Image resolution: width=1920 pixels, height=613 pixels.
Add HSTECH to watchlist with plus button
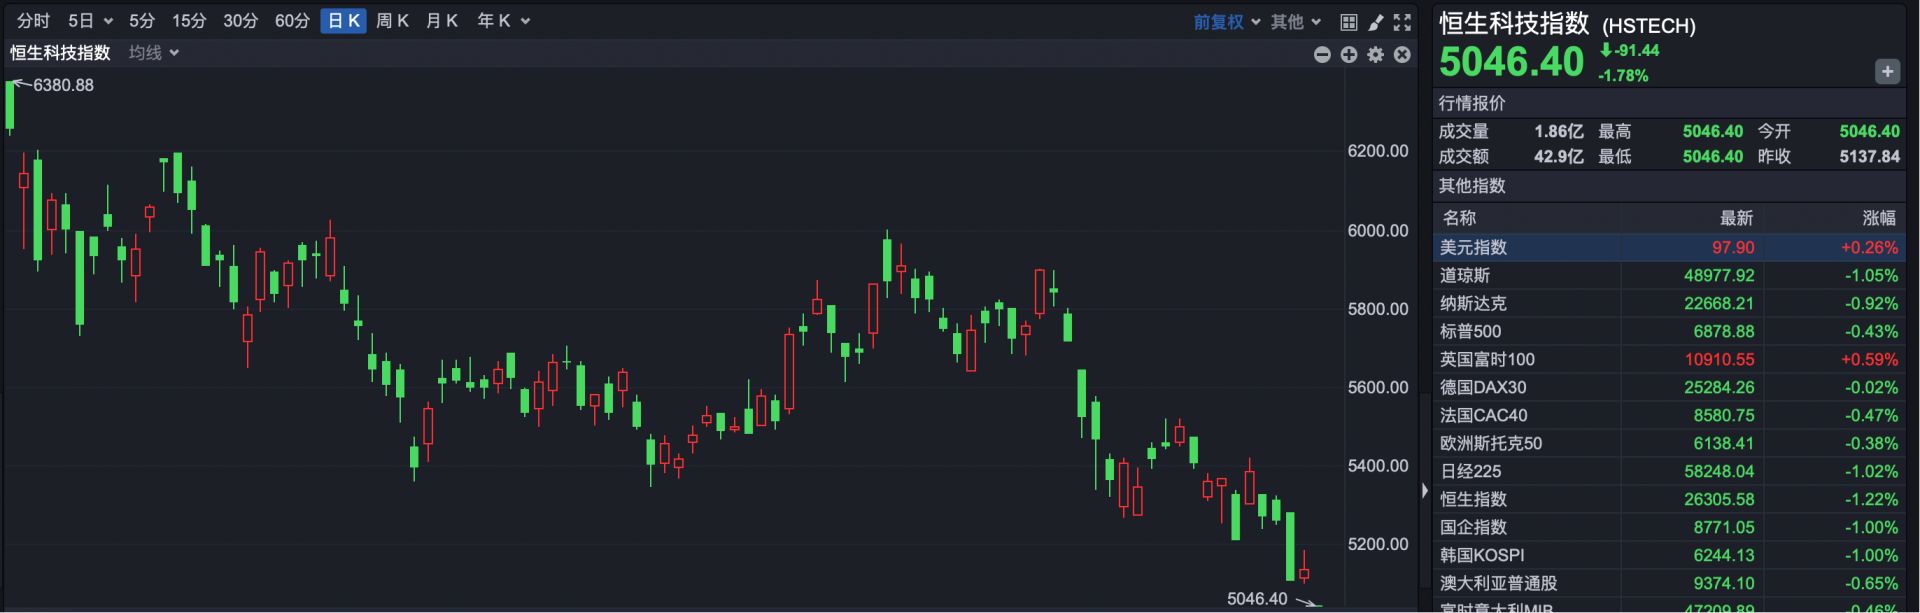click(x=1887, y=71)
